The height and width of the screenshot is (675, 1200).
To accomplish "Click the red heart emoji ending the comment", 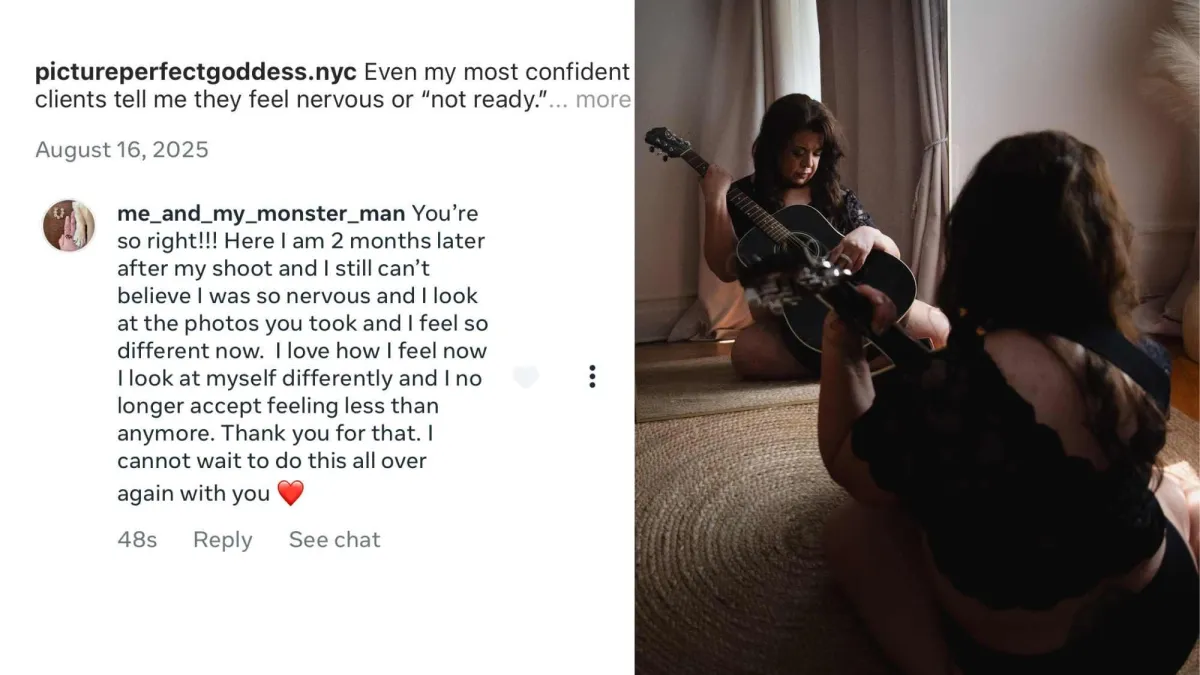I will [x=290, y=493].
